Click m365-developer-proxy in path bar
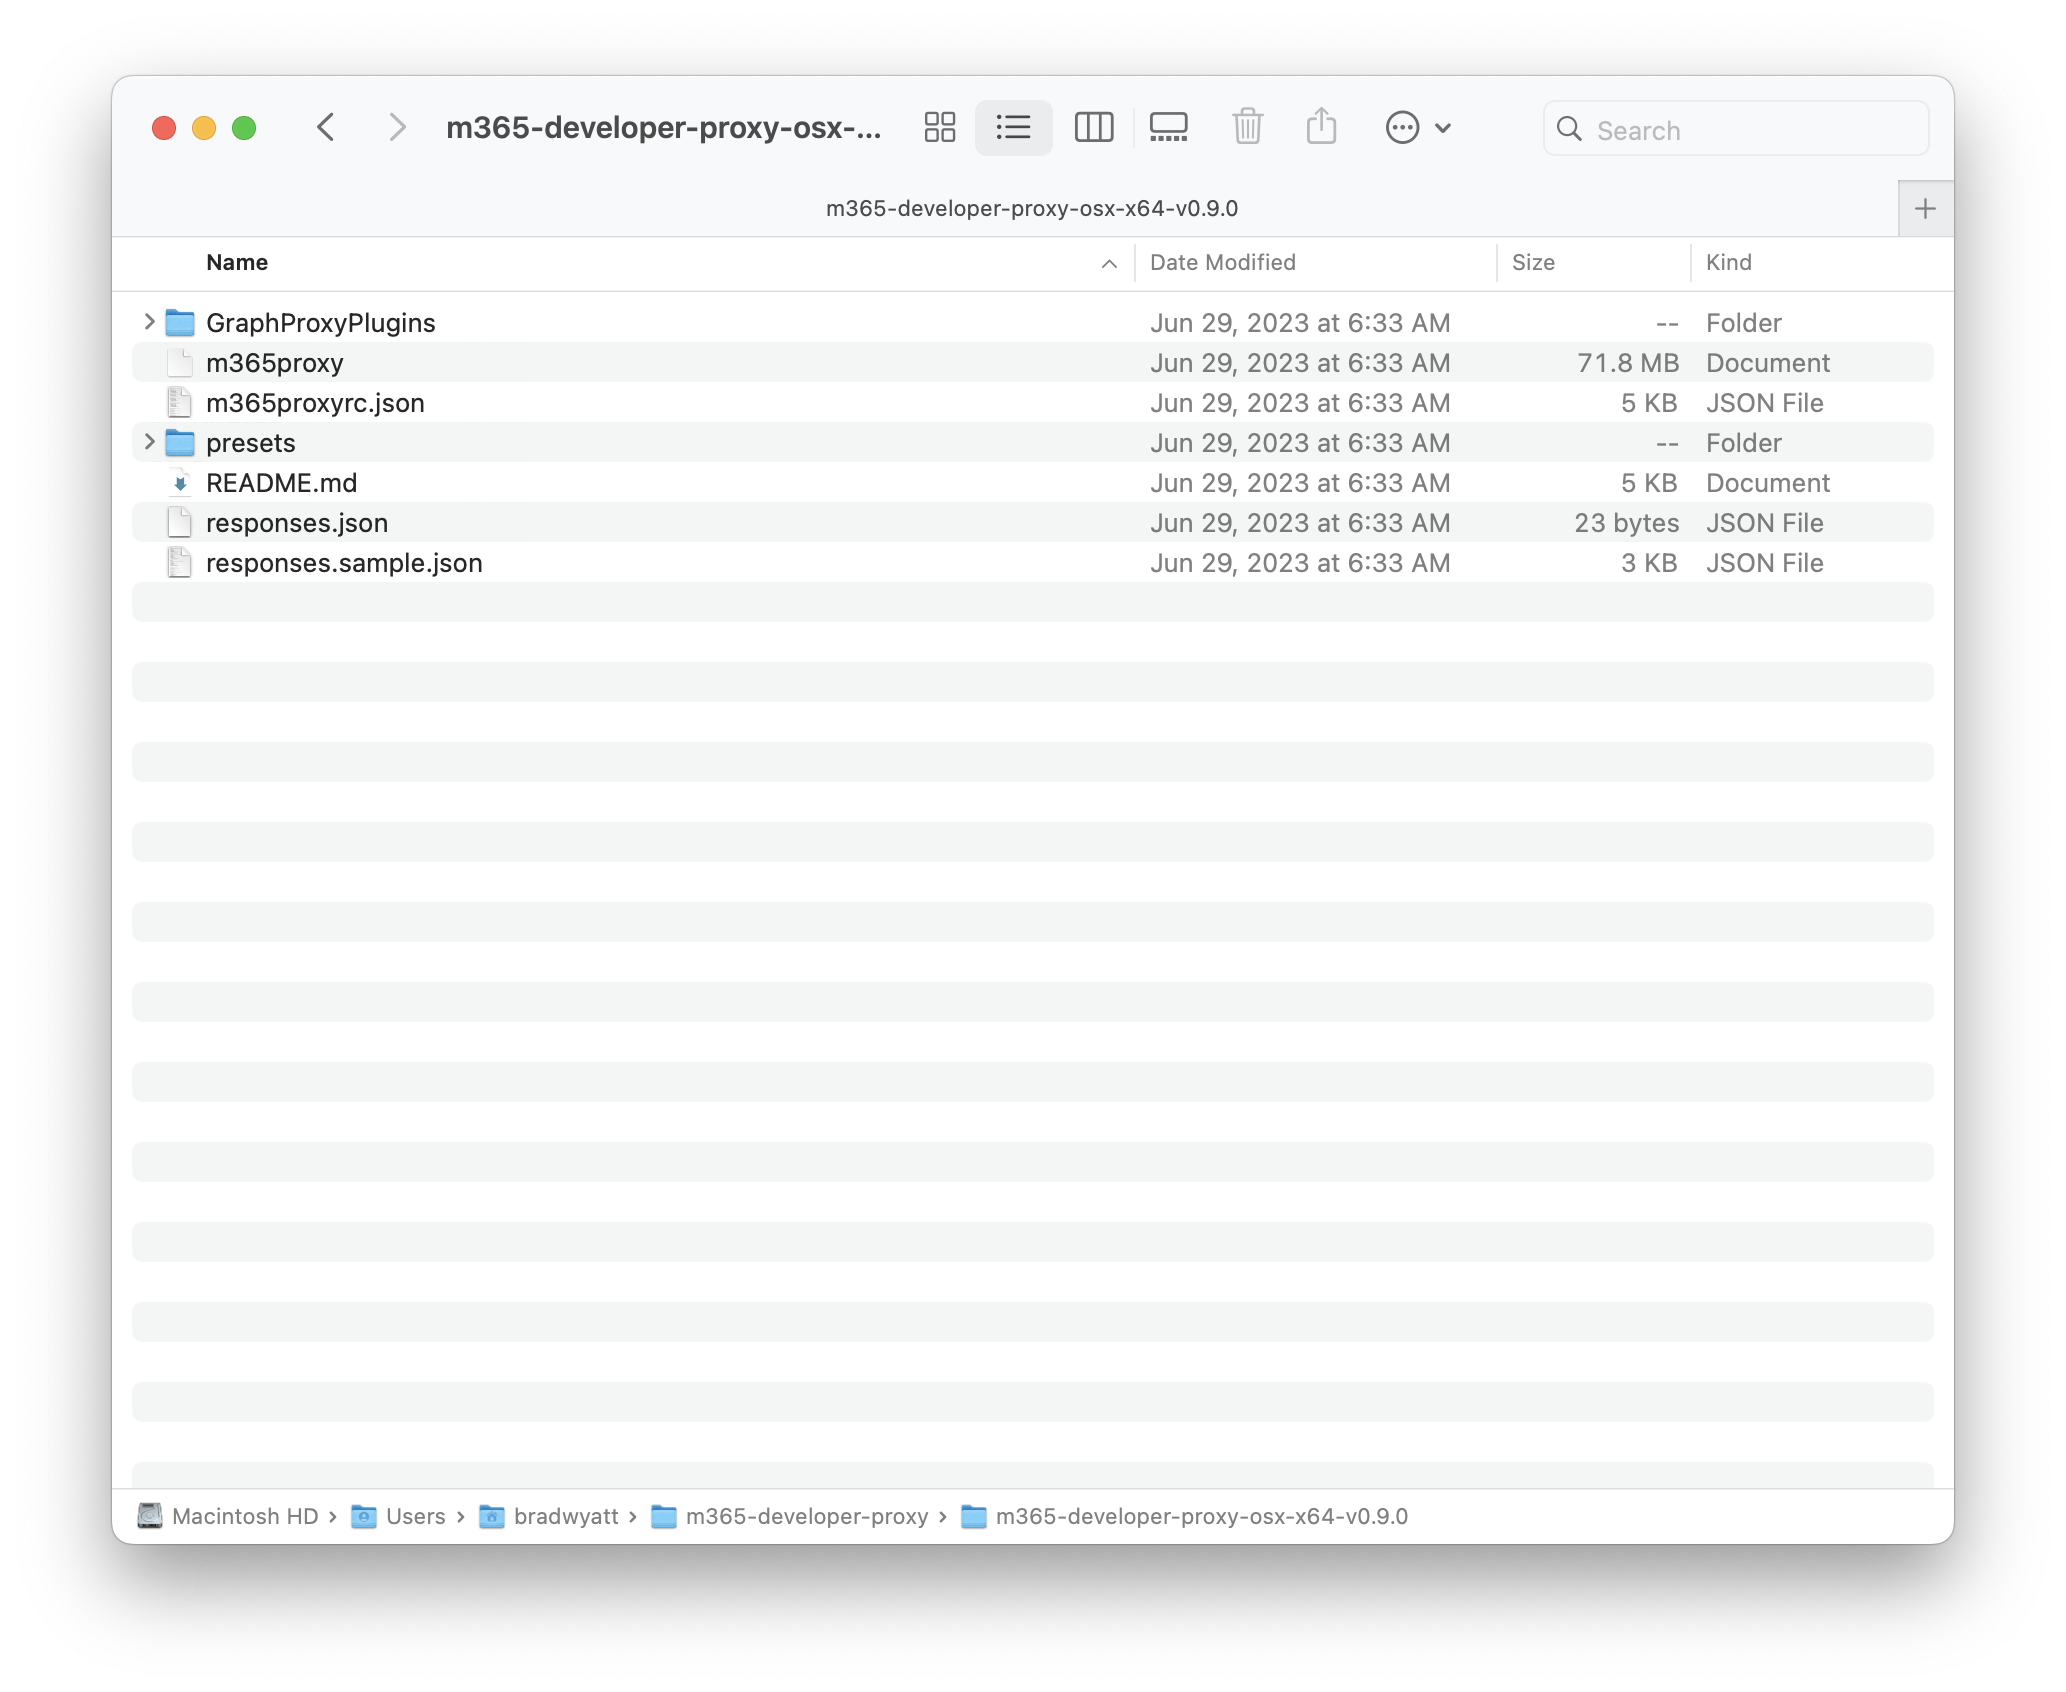Viewport: 2066px width, 1692px height. pyautogui.click(x=807, y=1516)
